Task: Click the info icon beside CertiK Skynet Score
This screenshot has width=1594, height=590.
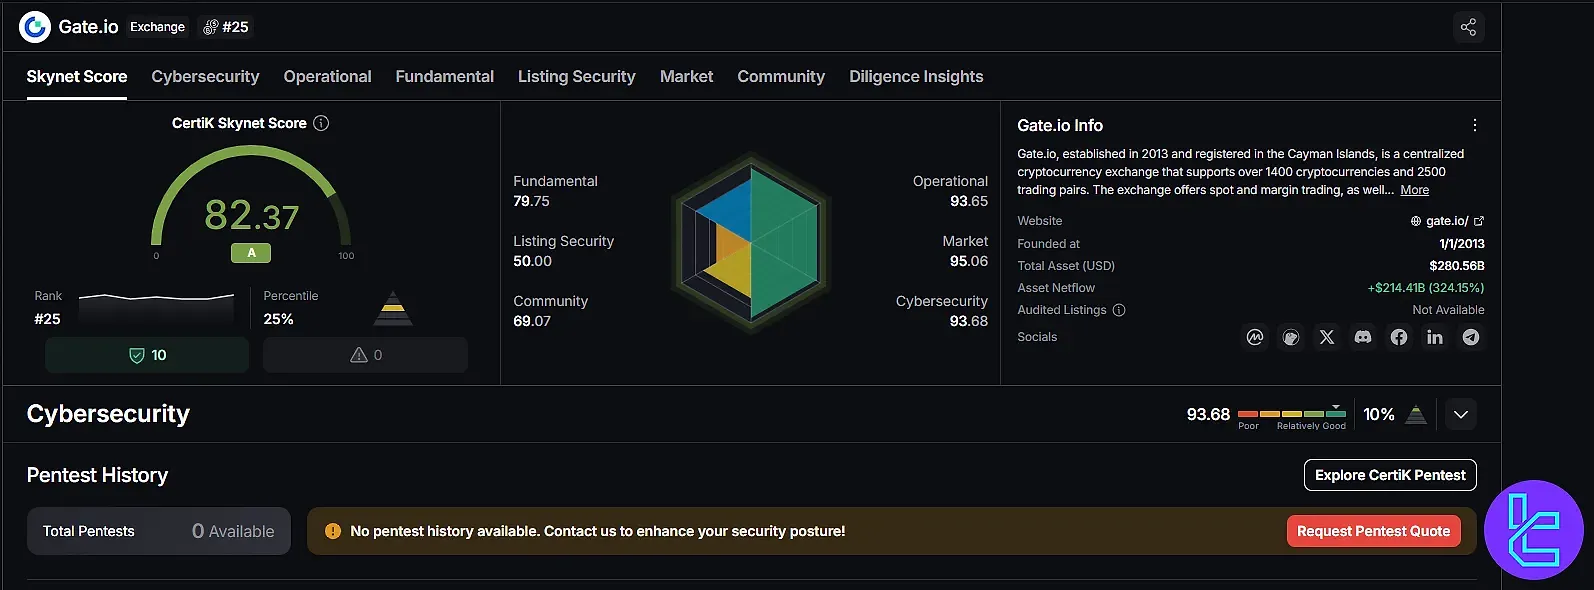Action: pos(321,123)
